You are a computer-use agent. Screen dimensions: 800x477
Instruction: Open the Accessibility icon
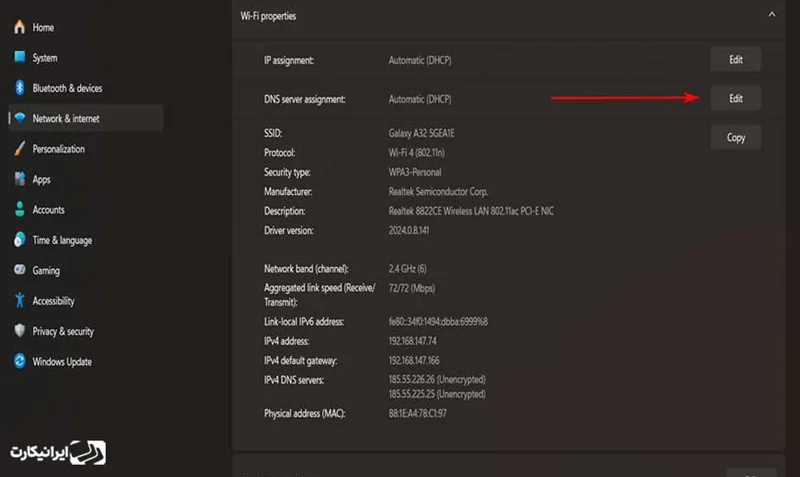click(19, 301)
